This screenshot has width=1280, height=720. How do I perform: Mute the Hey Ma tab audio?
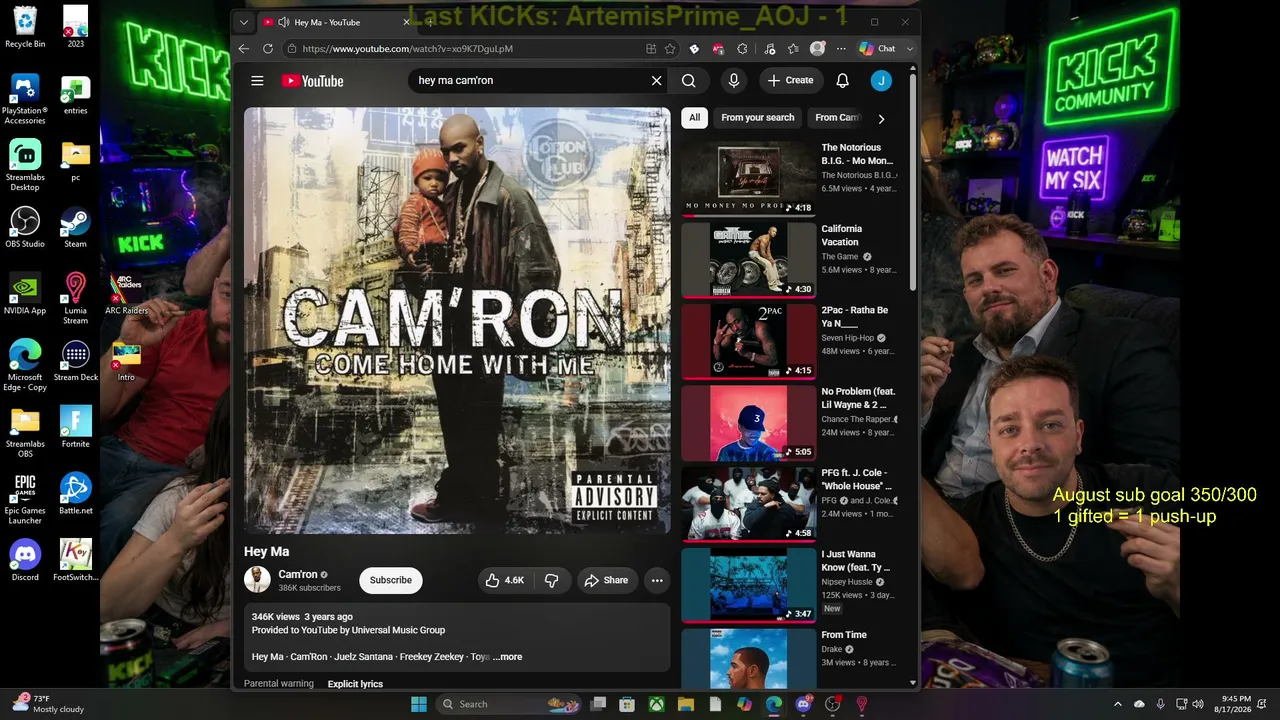coord(284,22)
